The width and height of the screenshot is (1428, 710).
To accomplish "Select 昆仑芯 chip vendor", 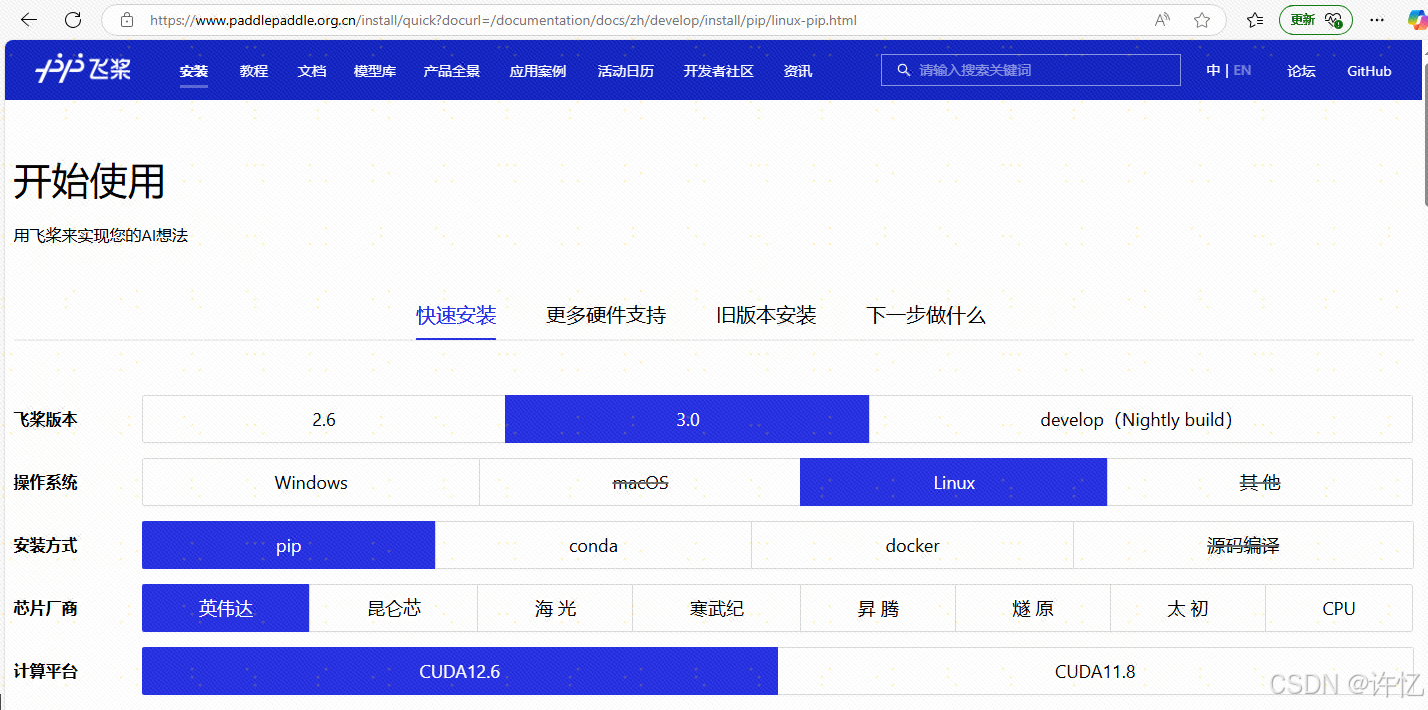I will point(394,608).
